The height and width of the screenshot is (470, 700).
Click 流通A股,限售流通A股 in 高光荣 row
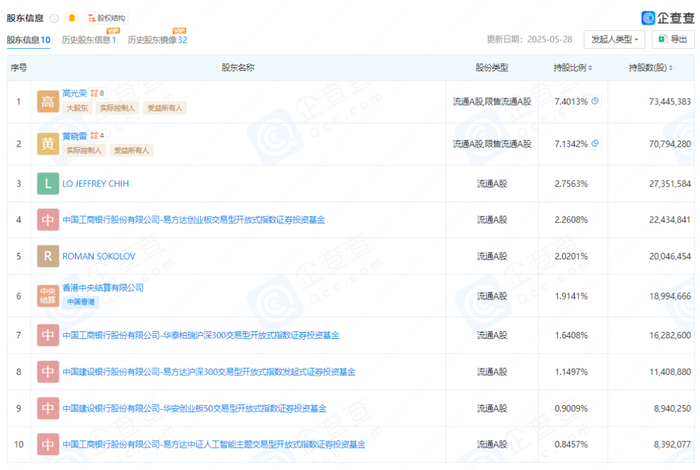[492, 102]
